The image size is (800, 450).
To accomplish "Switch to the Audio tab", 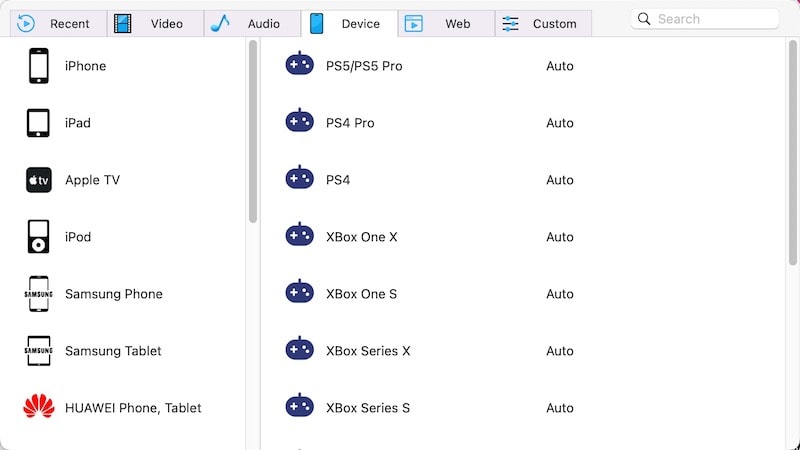I will coord(253,23).
